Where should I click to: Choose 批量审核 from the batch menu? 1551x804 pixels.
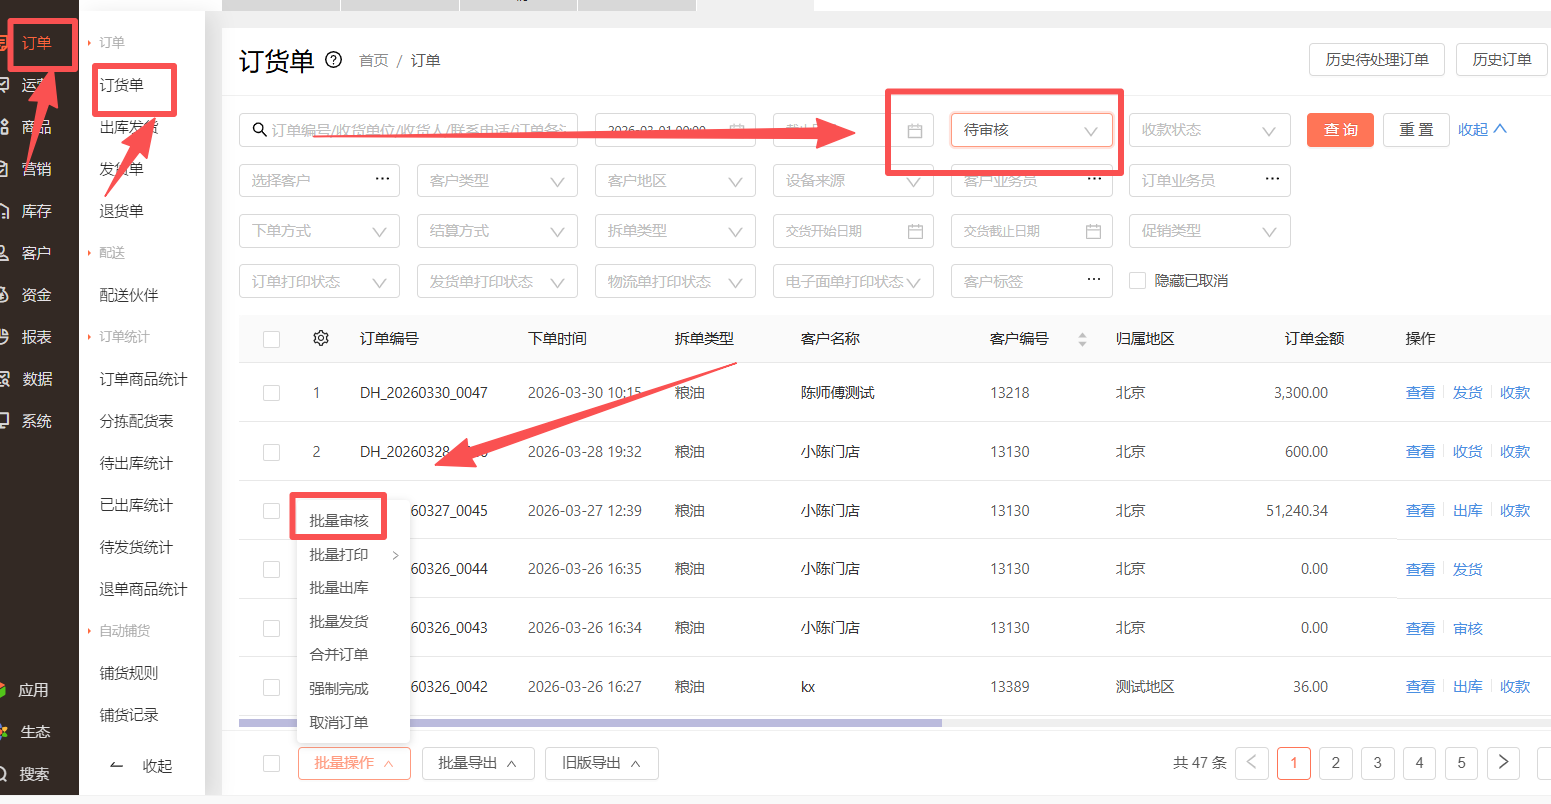(x=339, y=521)
